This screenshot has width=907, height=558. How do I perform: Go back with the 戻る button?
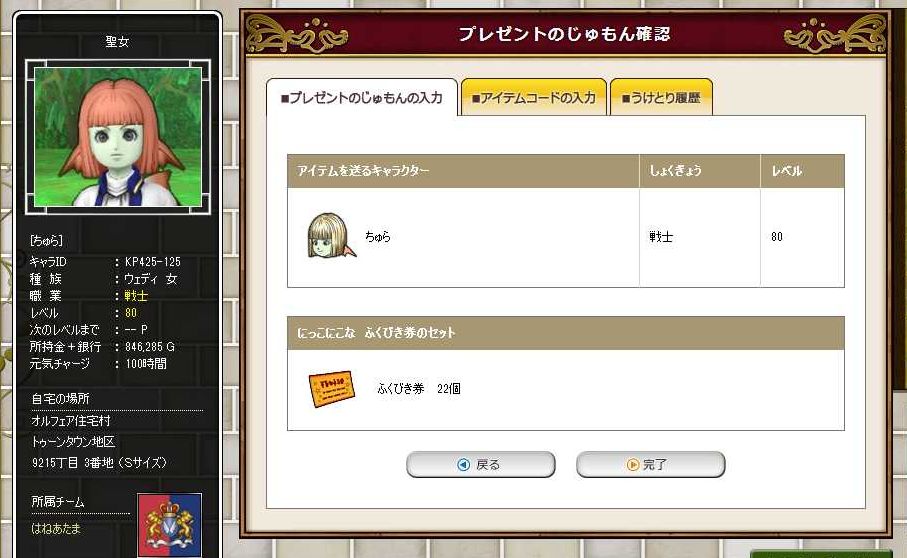tap(481, 464)
